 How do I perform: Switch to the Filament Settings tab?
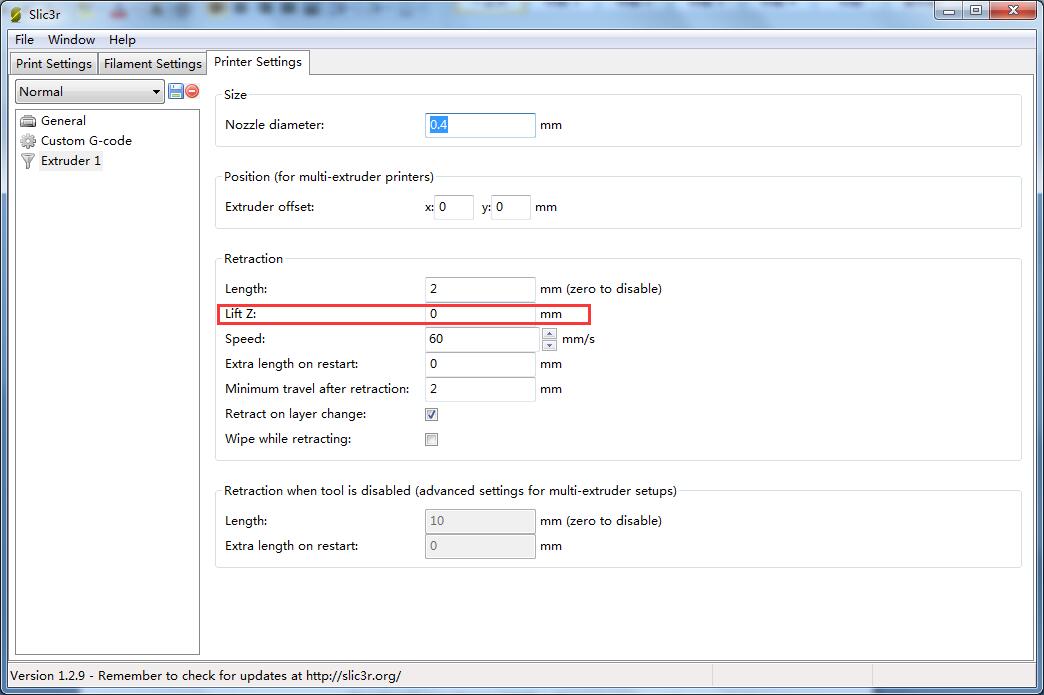pyautogui.click(x=152, y=64)
